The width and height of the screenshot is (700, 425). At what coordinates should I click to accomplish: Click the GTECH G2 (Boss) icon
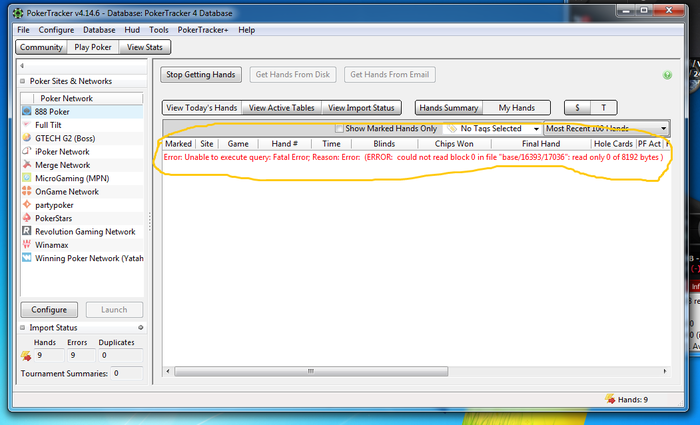click(x=27, y=138)
